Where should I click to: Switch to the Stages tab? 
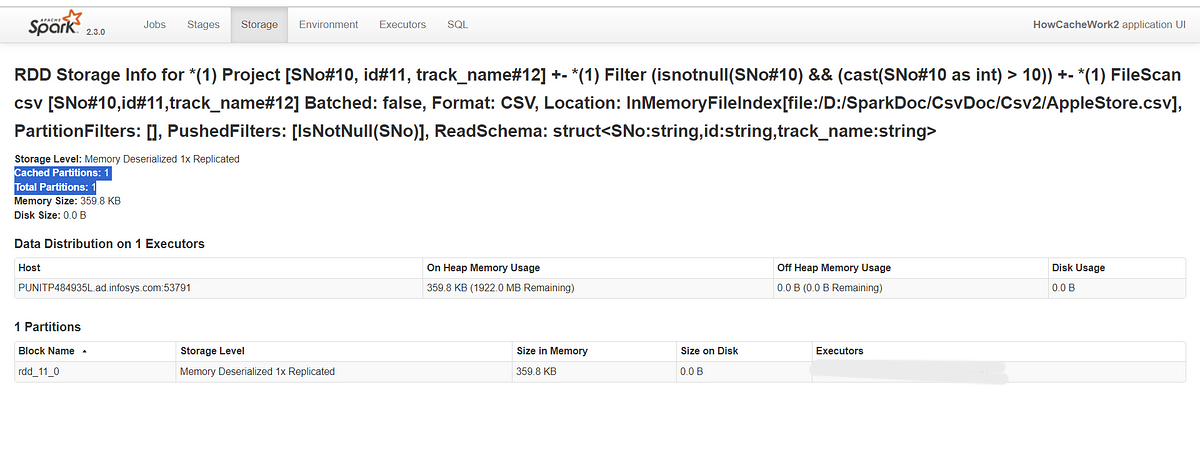click(203, 24)
